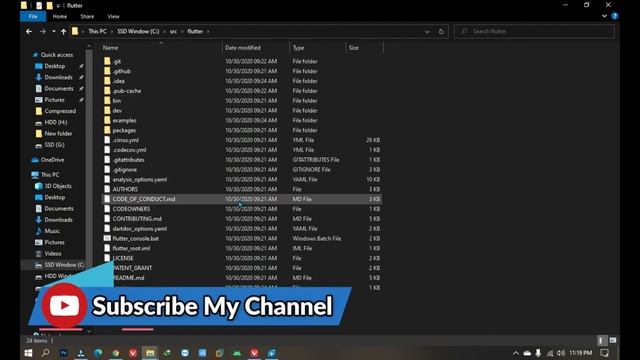Select the bin folder
The image size is (640, 360).
117,100
